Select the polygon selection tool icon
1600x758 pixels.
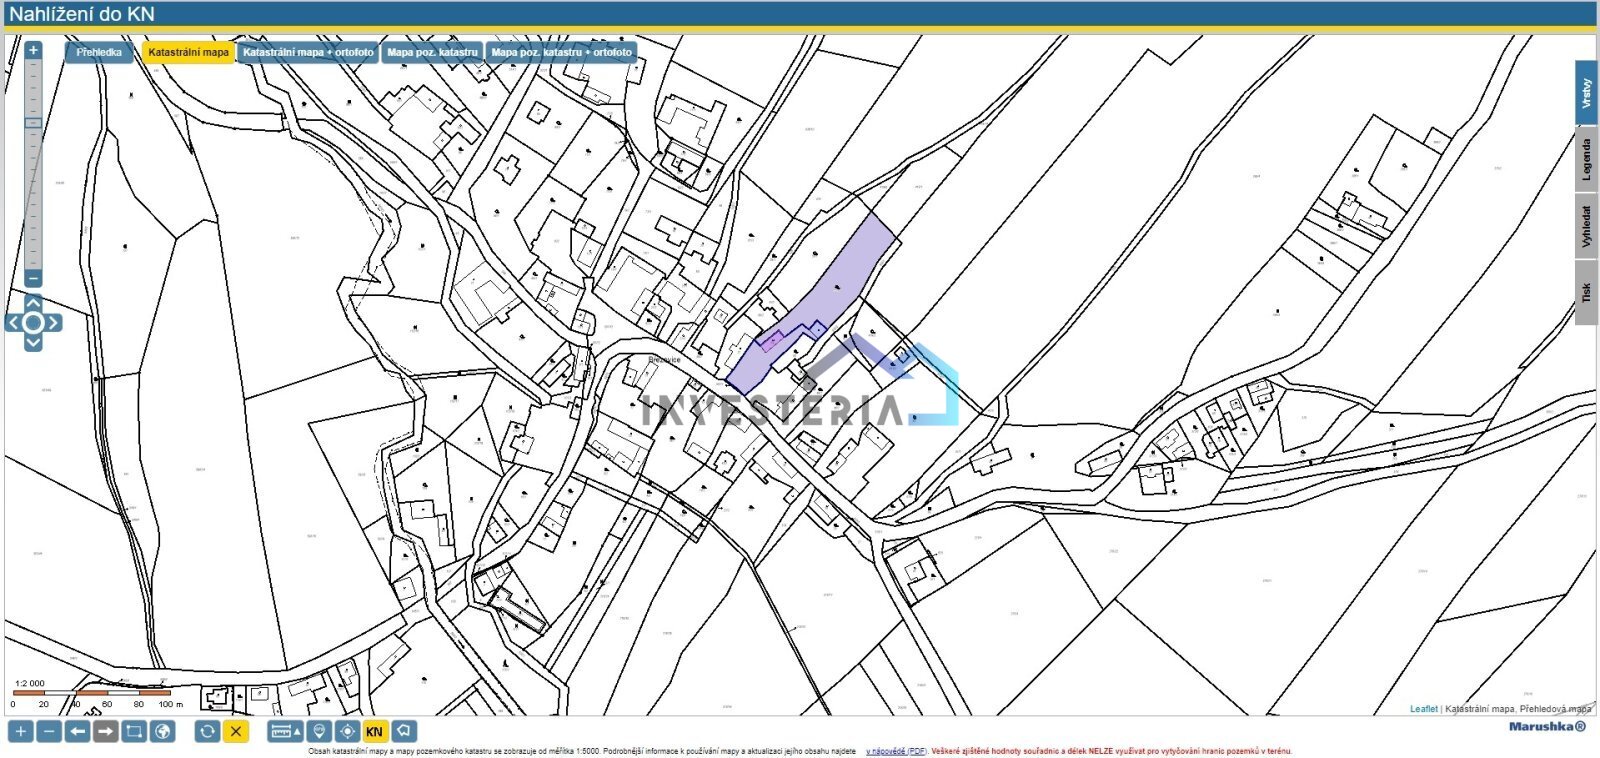click(x=404, y=731)
